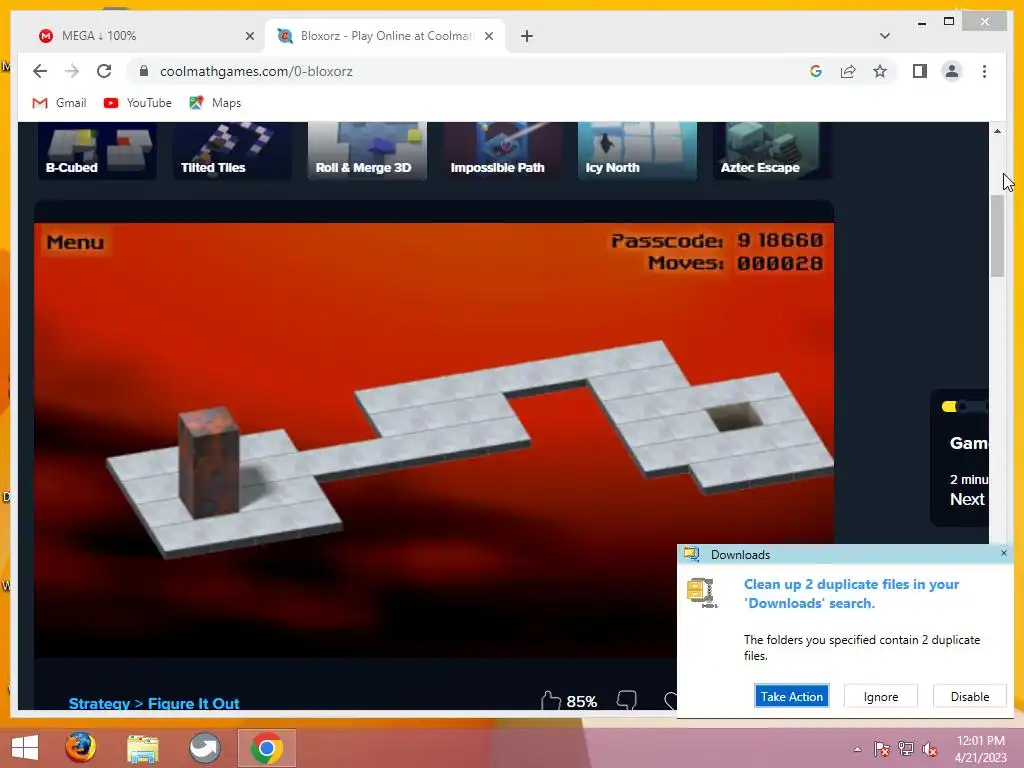Switch to MEGA 100% tab
Screen dimensions: 1024x768
tap(146, 36)
